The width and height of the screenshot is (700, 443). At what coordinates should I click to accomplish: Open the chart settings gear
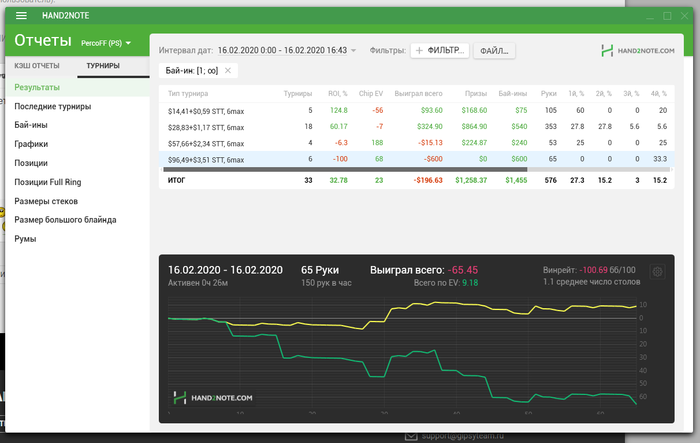pyautogui.click(x=657, y=272)
